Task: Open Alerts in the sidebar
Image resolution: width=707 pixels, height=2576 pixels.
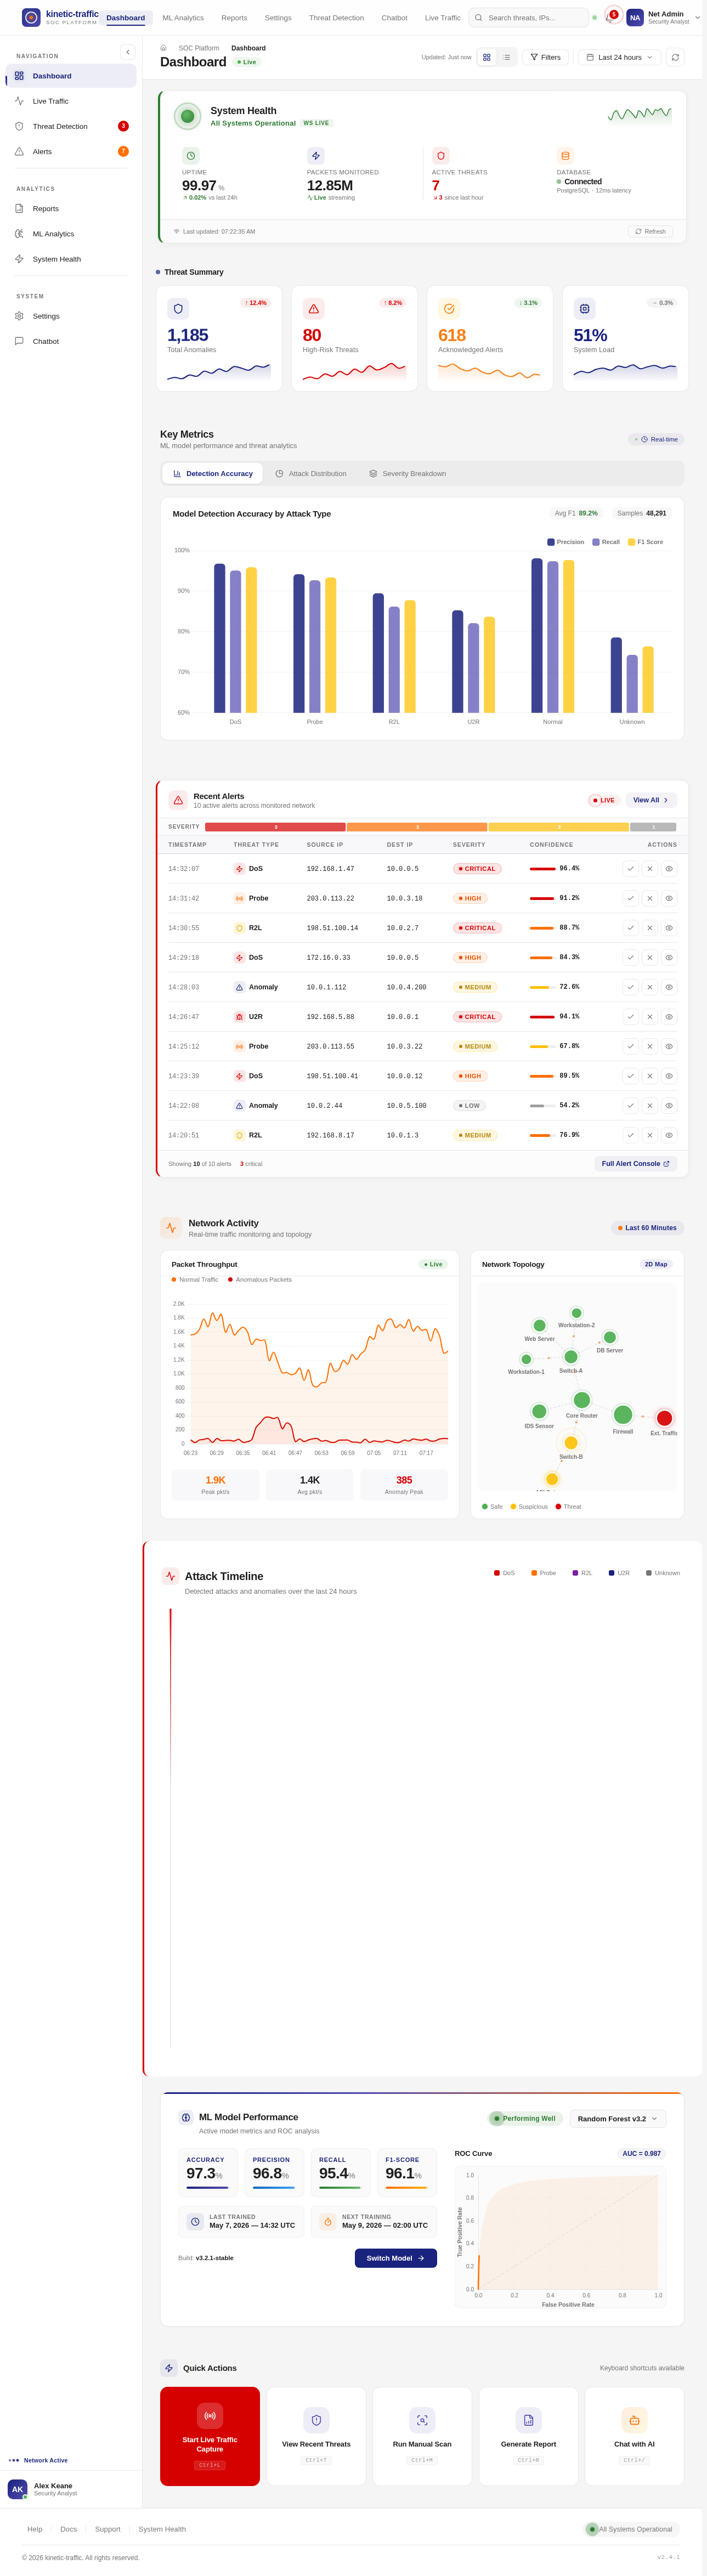Action: pos(71,151)
